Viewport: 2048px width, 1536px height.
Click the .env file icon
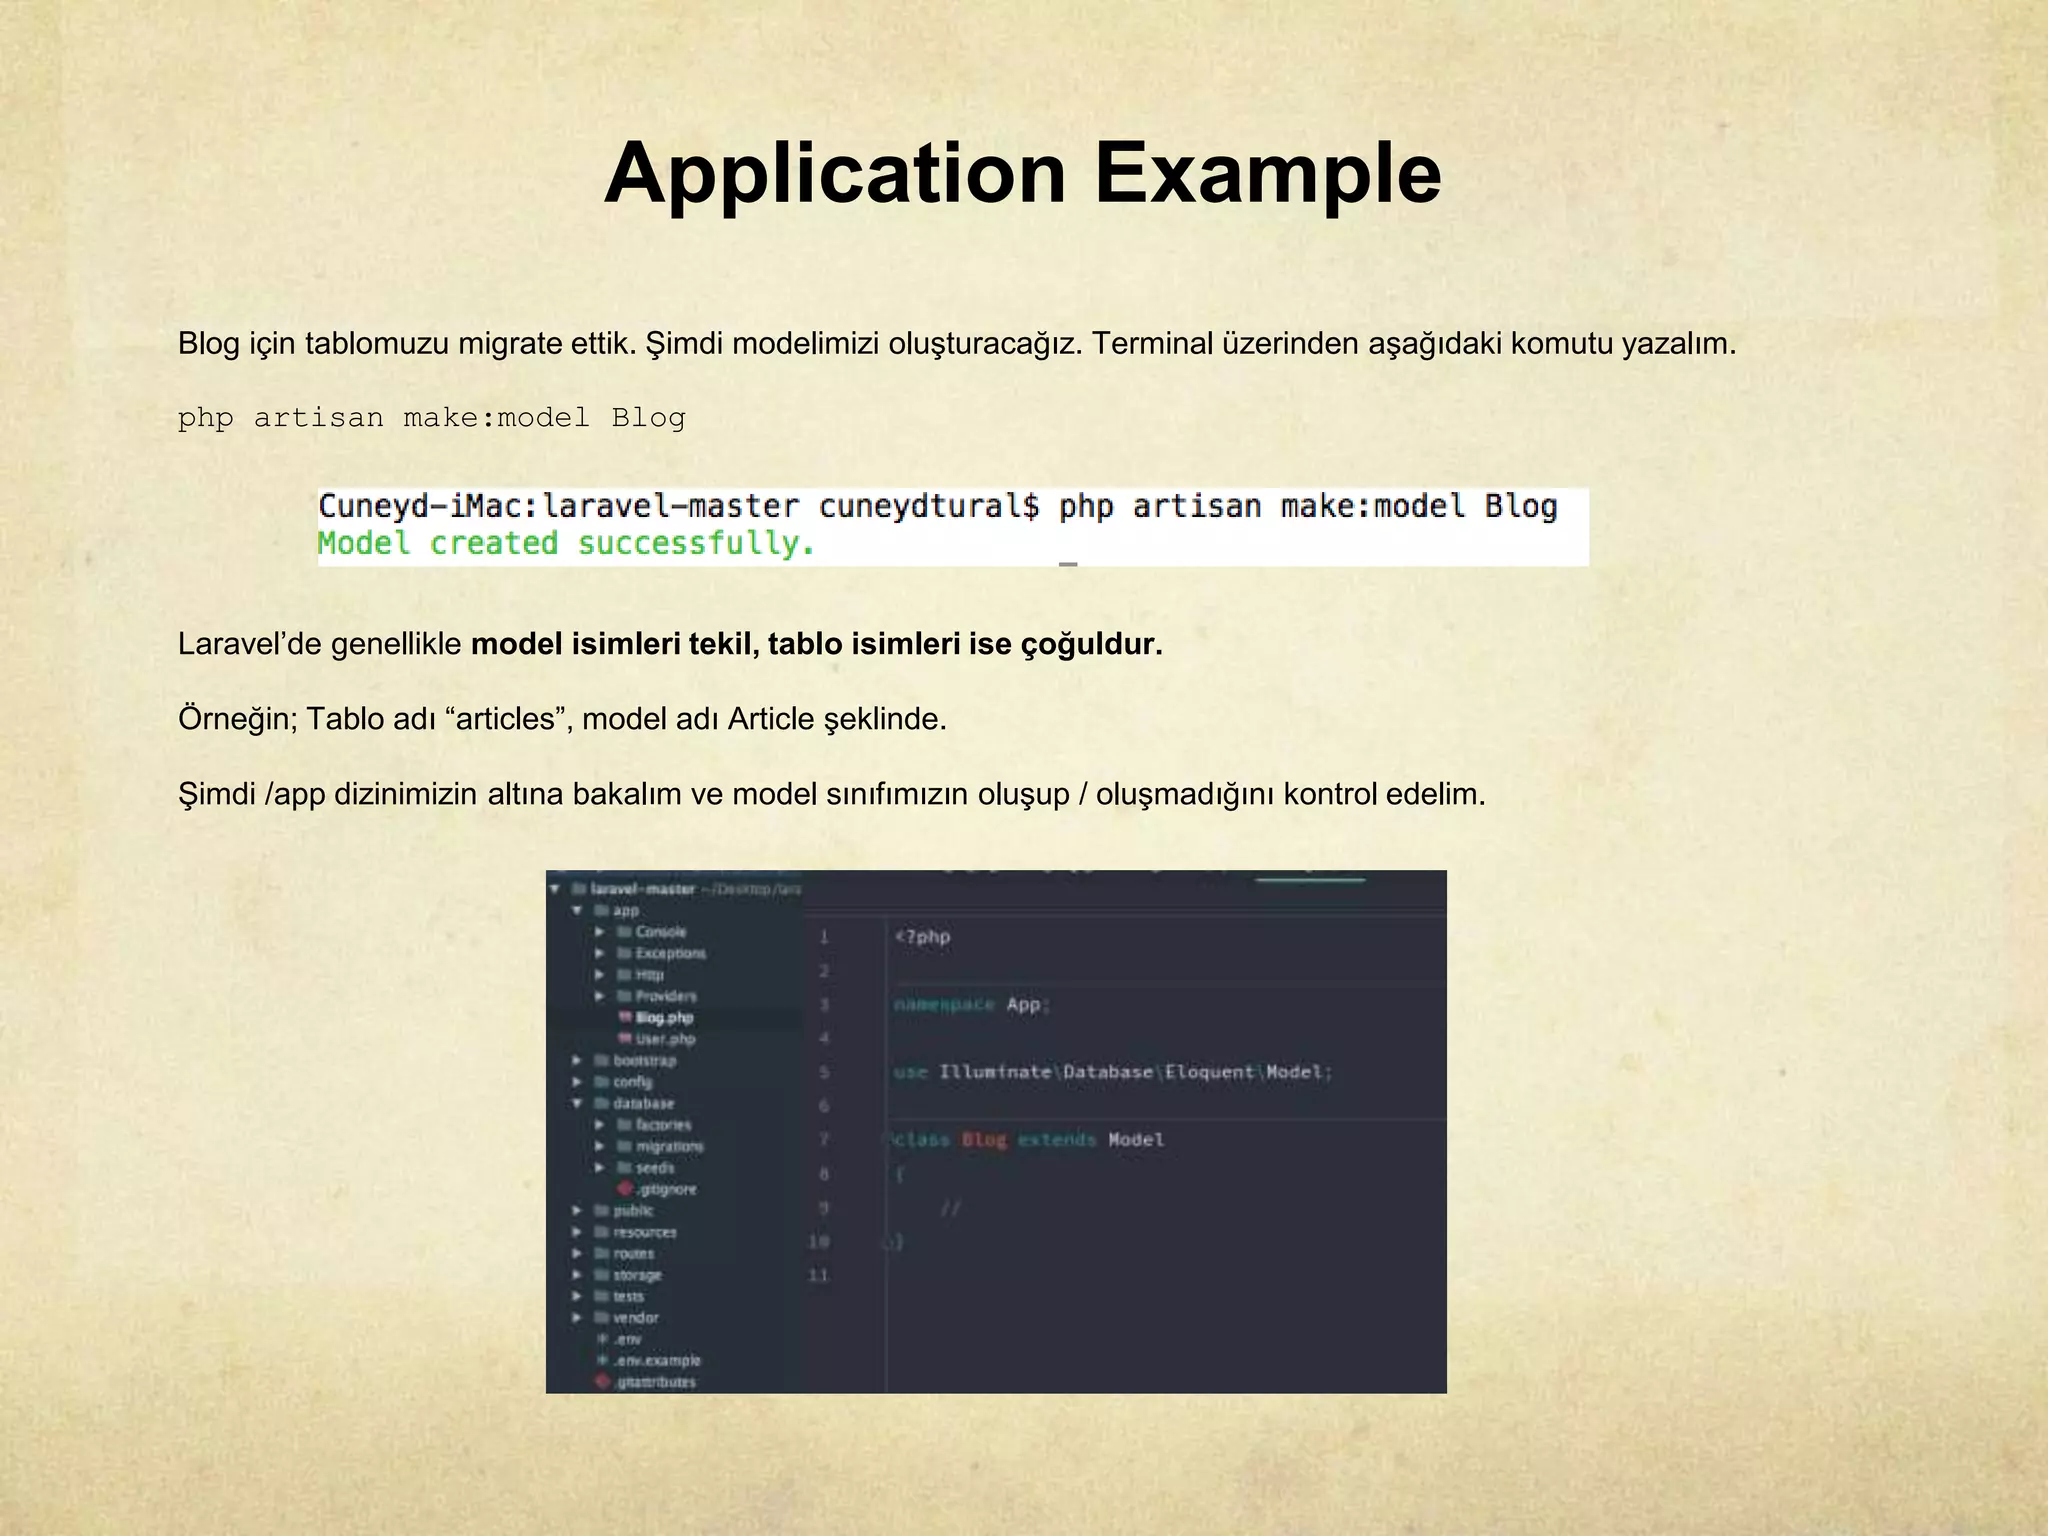[x=602, y=1339]
